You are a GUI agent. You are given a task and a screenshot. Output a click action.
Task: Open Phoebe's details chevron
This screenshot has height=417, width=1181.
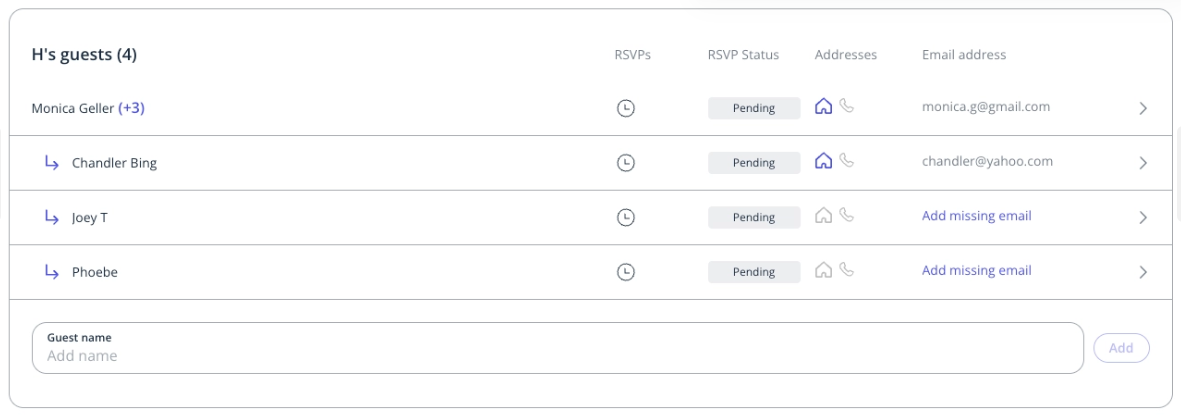tap(1143, 272)
